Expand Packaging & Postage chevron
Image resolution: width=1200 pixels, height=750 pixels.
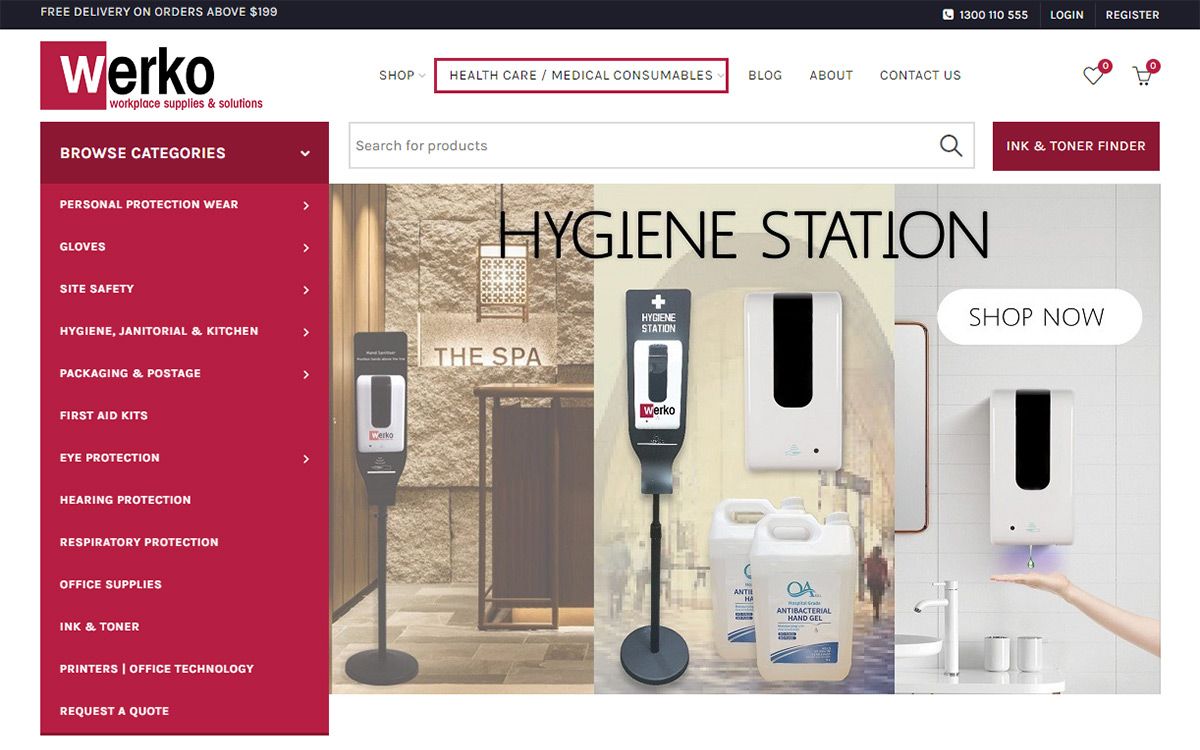306,374
